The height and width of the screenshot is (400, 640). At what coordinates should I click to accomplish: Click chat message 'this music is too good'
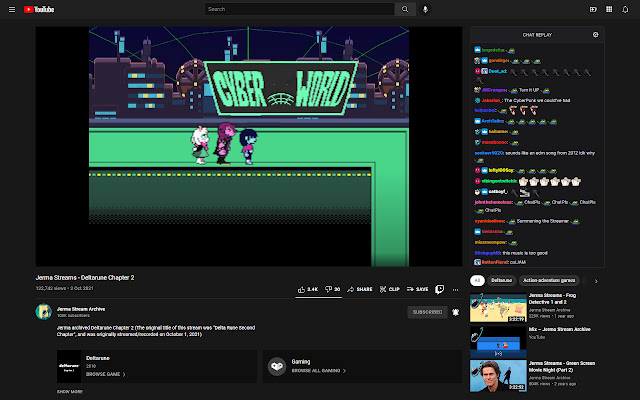(x=511, y=253)
